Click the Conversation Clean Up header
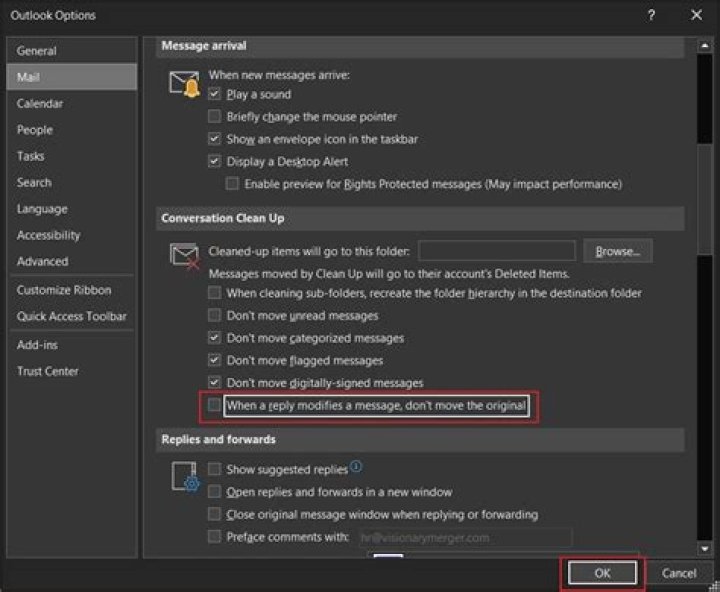The image size is (720, 592). [420, 218]
